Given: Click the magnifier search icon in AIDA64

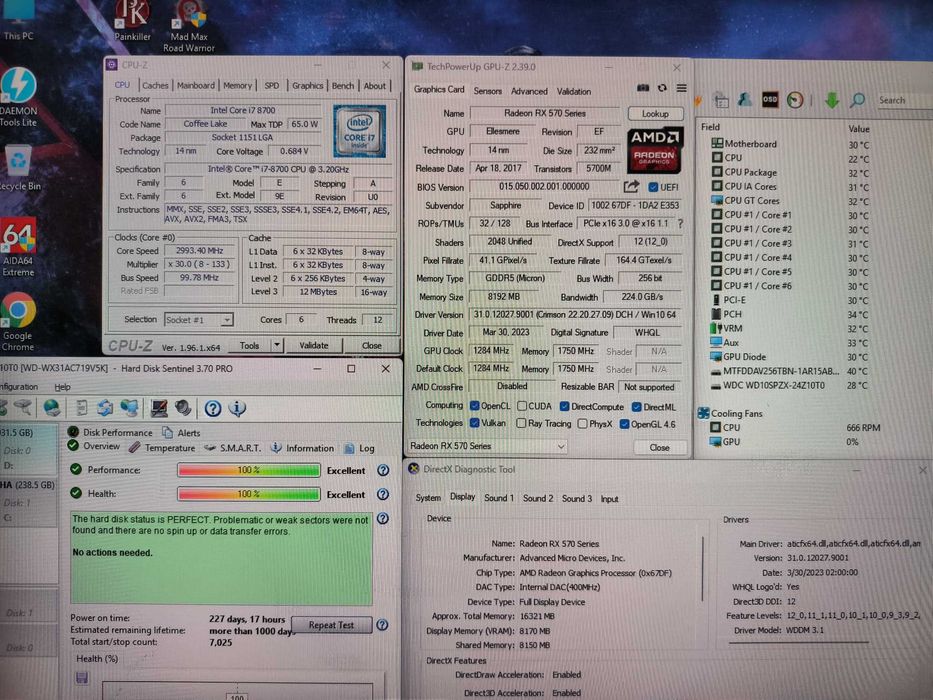Looking at the screenshot, I should click(x=857, y=100).
